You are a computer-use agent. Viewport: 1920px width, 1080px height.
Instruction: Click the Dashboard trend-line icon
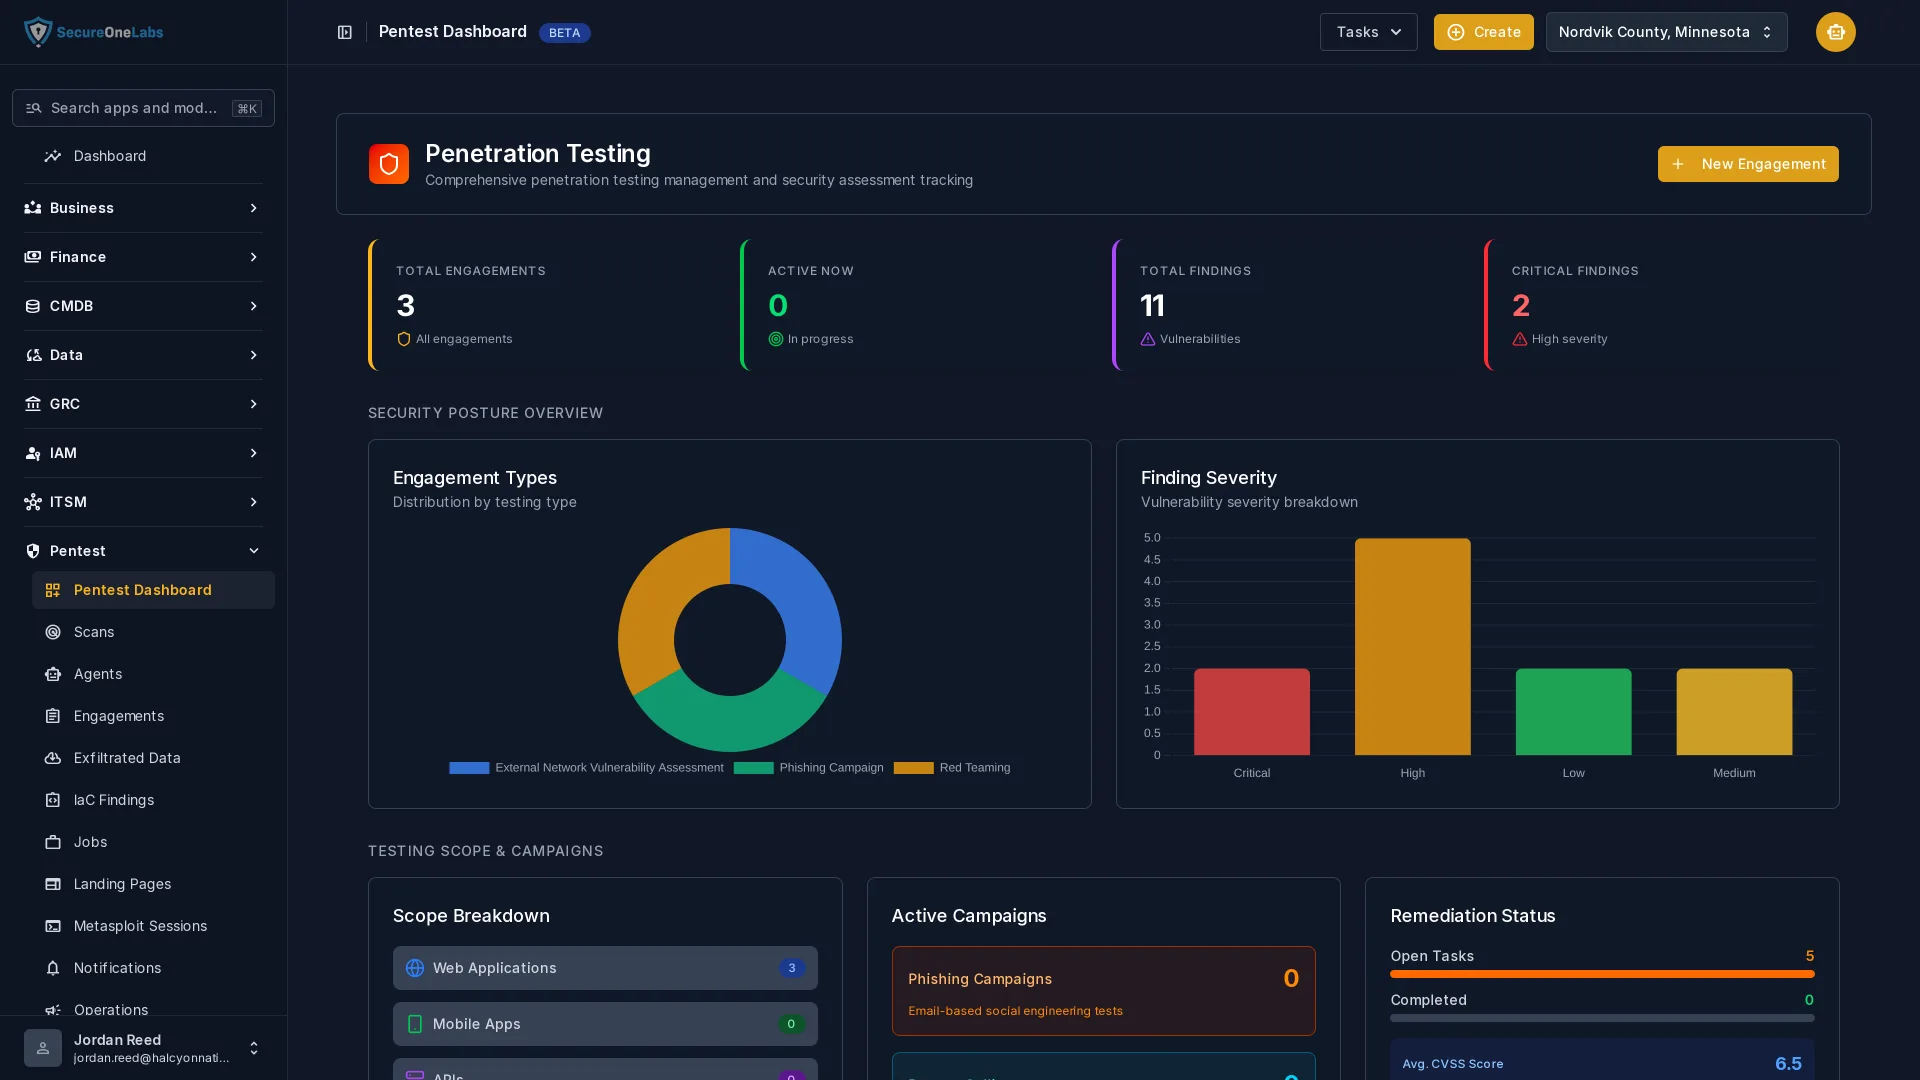53,156
